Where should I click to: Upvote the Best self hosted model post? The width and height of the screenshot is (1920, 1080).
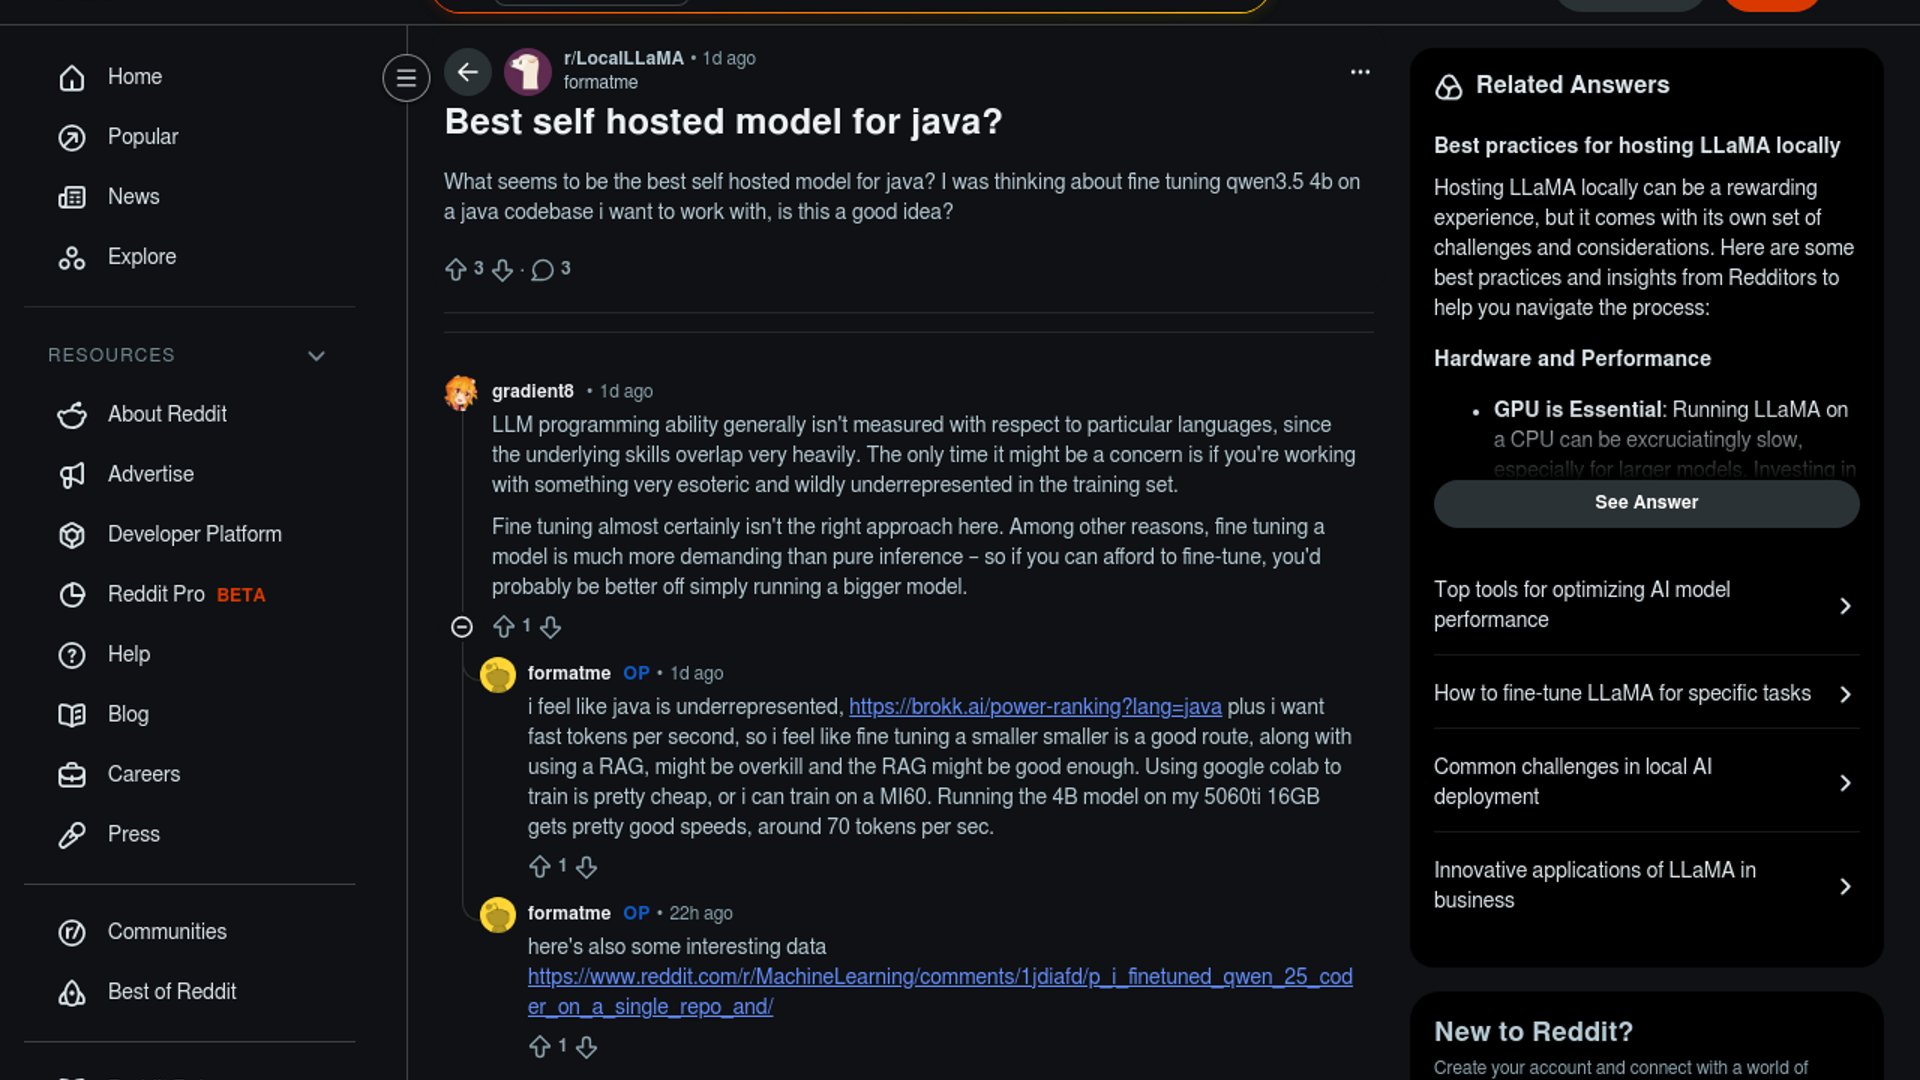point(456,269)
